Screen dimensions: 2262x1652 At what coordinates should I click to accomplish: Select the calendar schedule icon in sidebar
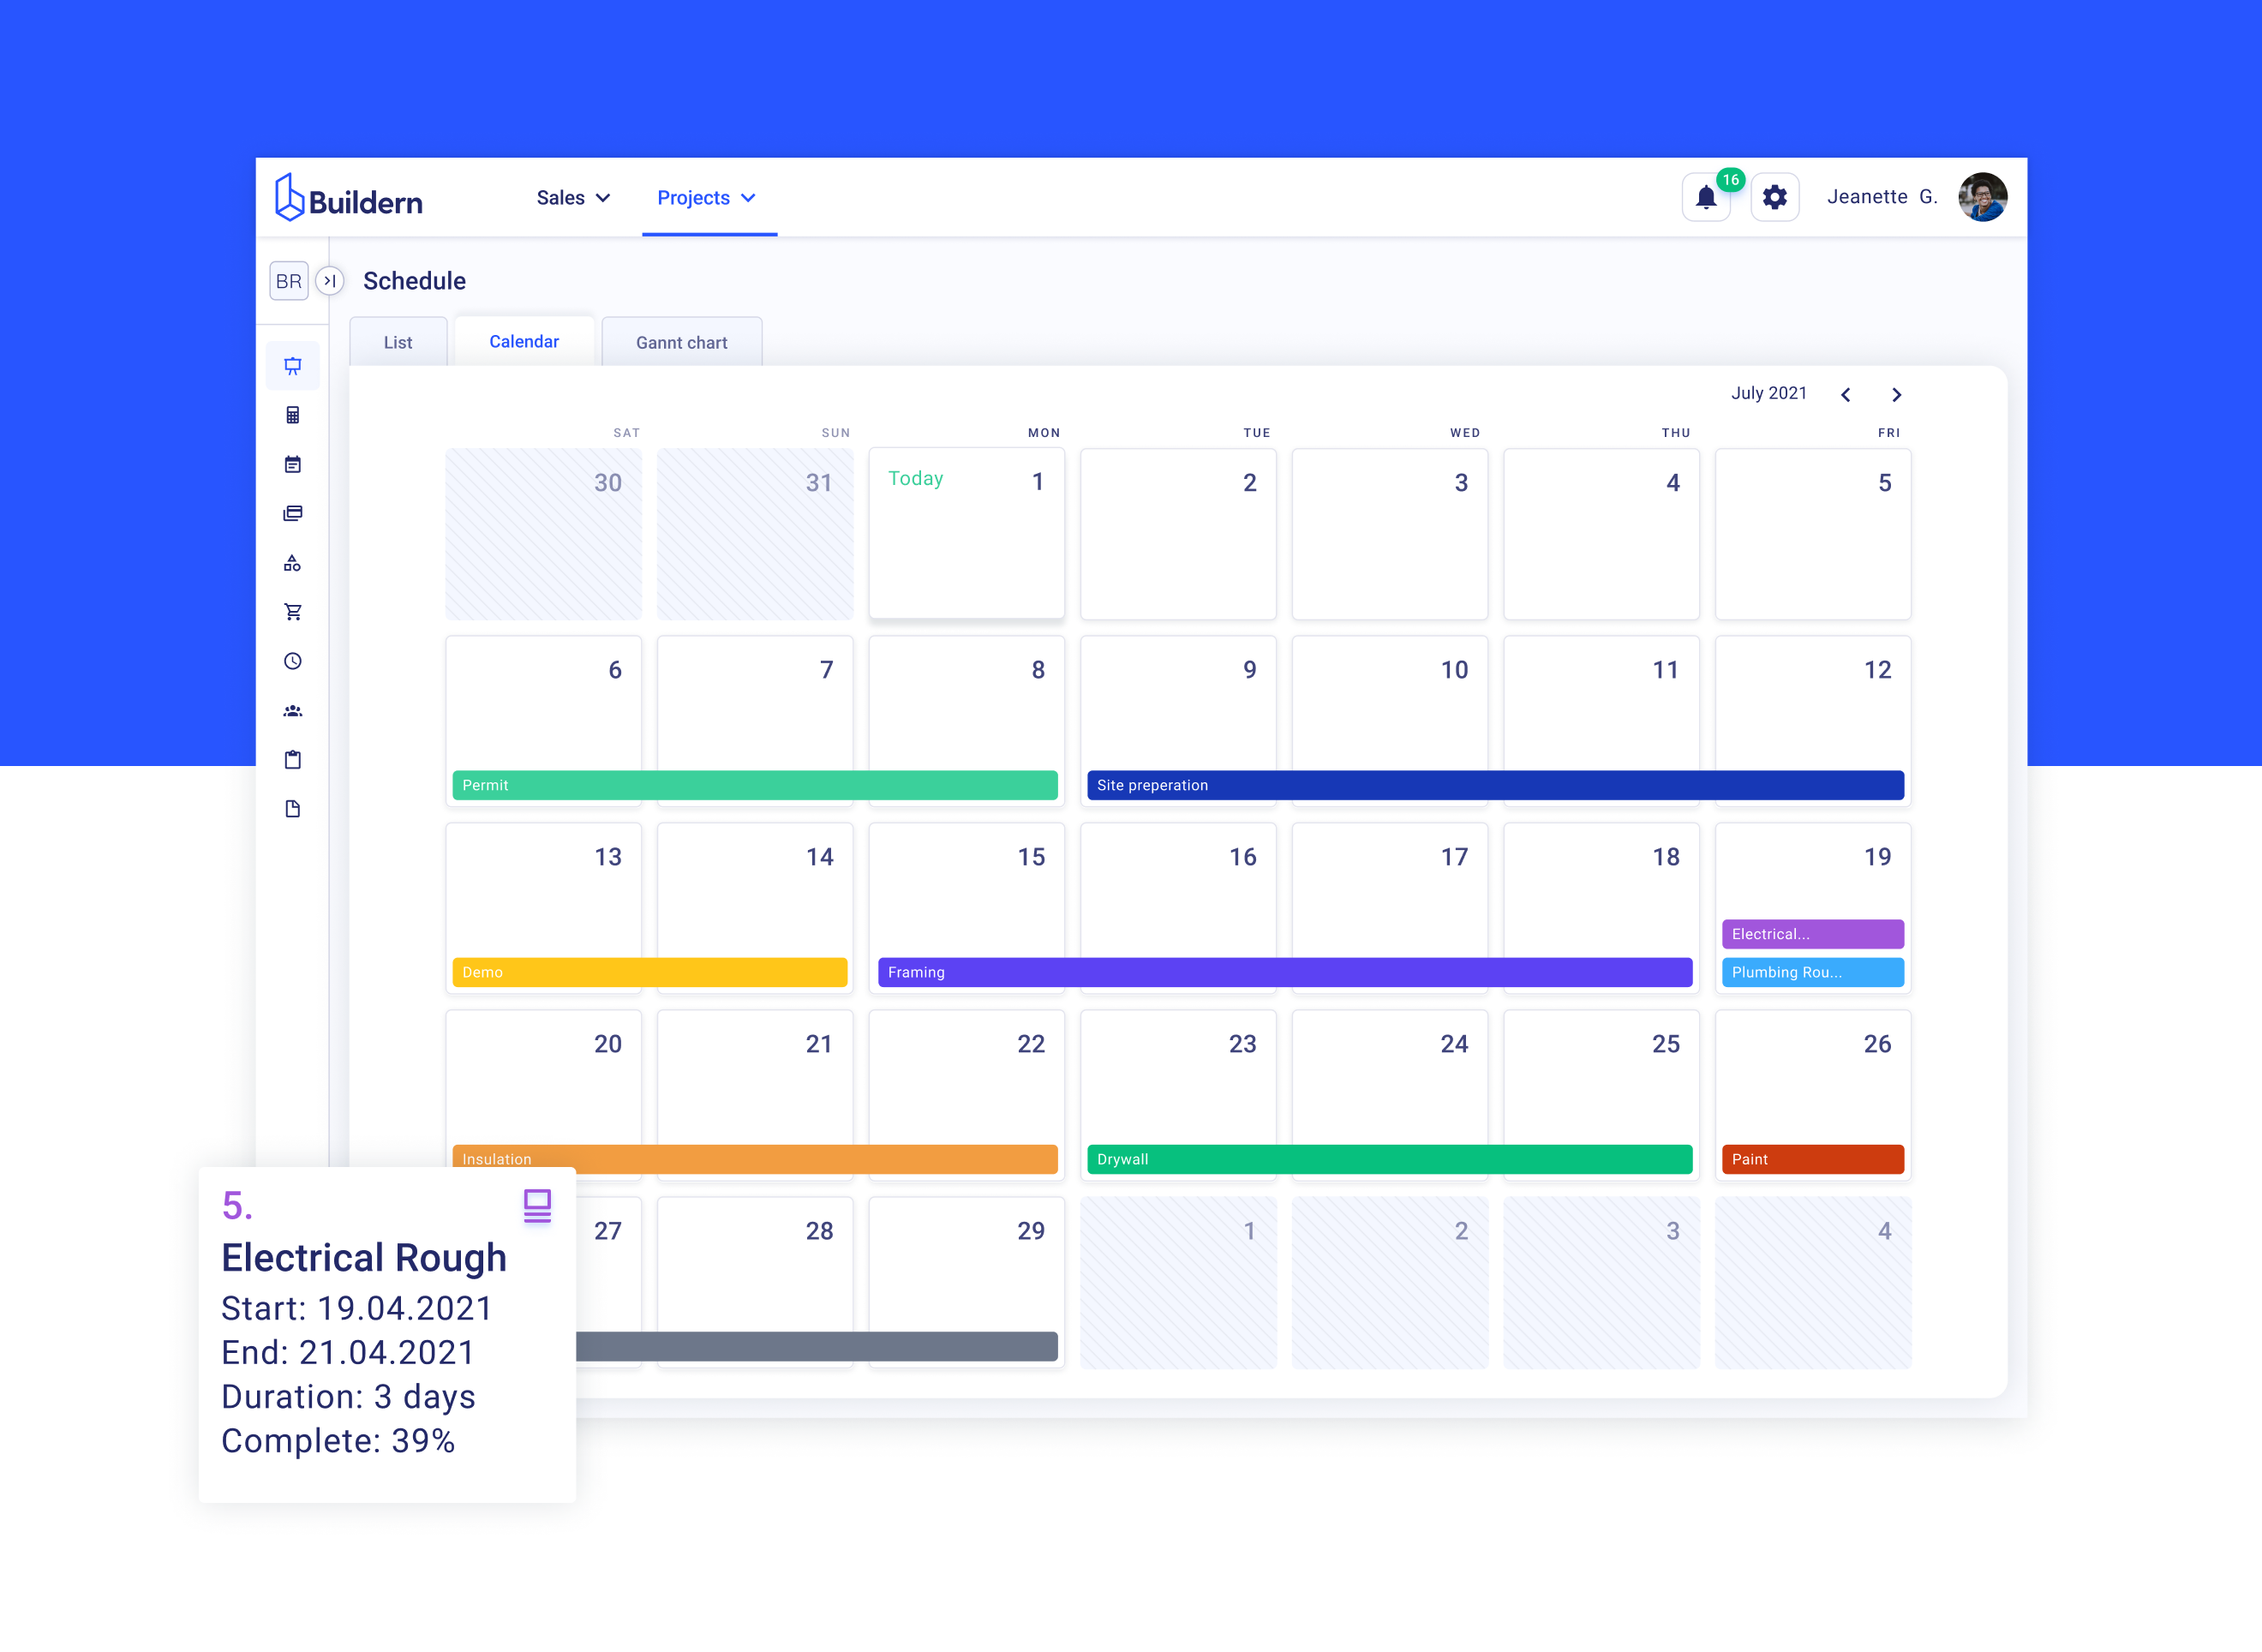tap(293, 464)
